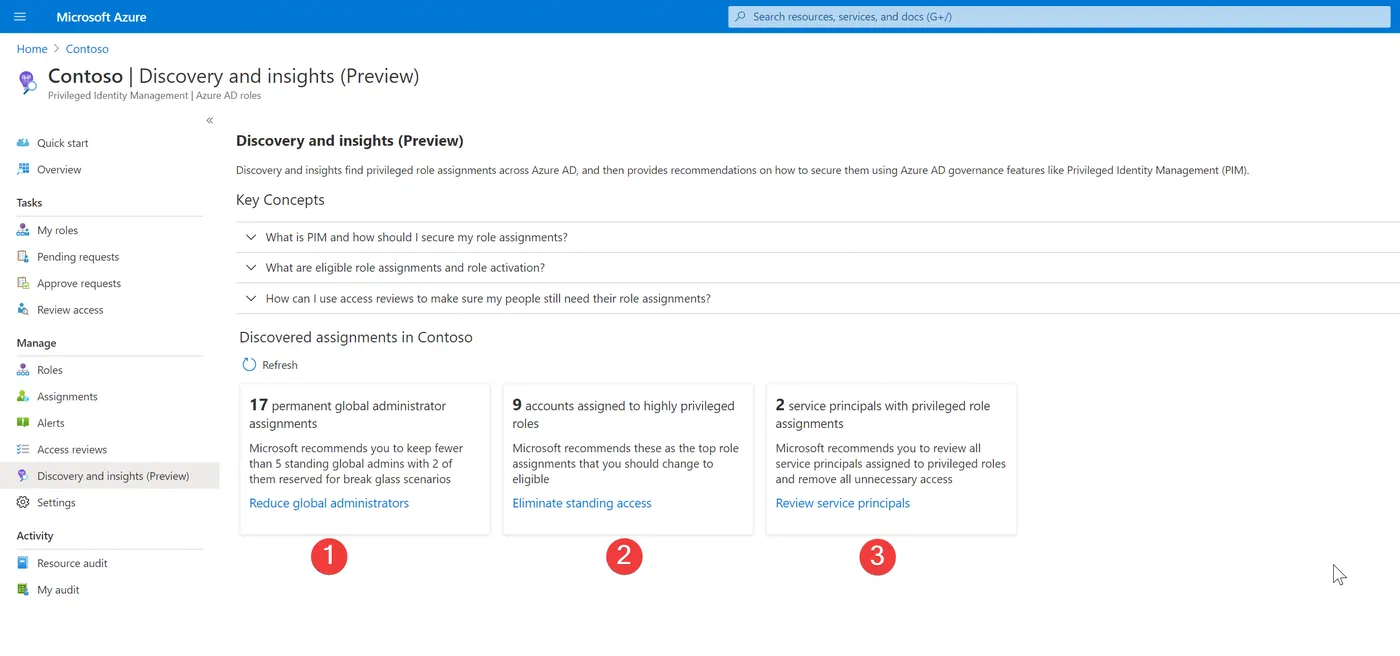Click the Resource audit book icon
1400x656 pixels.
[x=23, y=563]
